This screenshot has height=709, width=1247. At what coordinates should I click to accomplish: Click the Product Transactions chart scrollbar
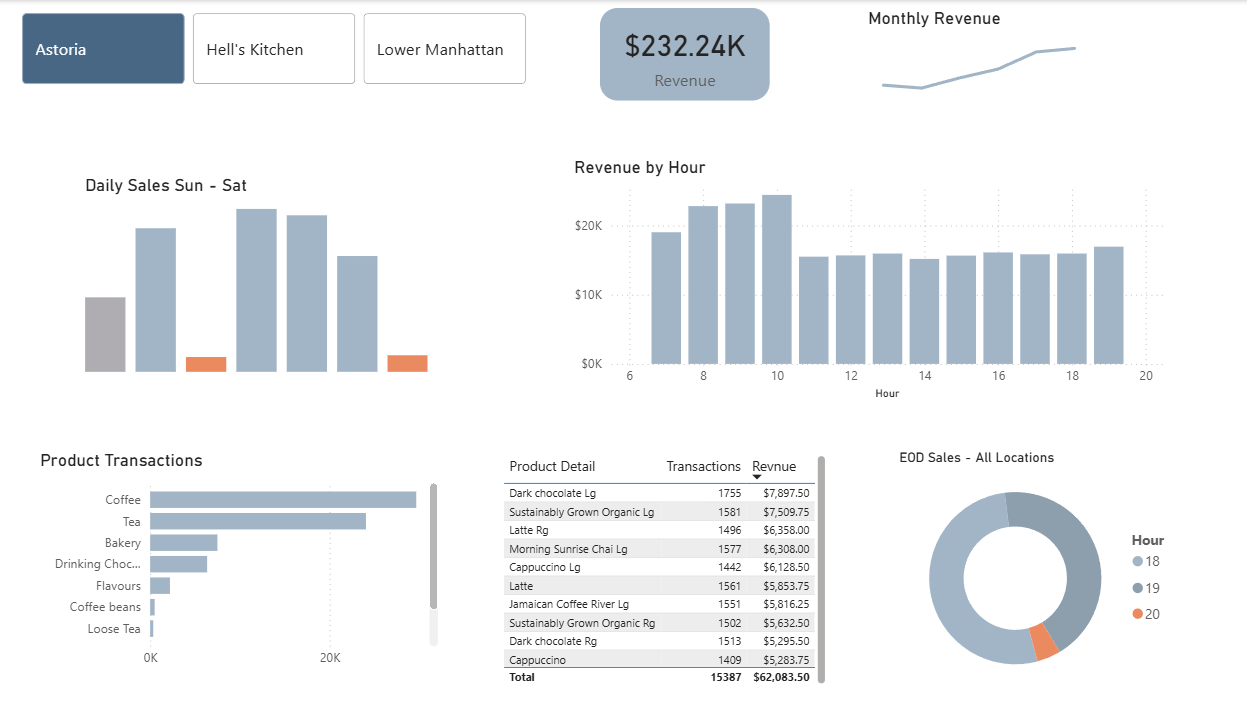pyautogui.click(x=433, y=546)
